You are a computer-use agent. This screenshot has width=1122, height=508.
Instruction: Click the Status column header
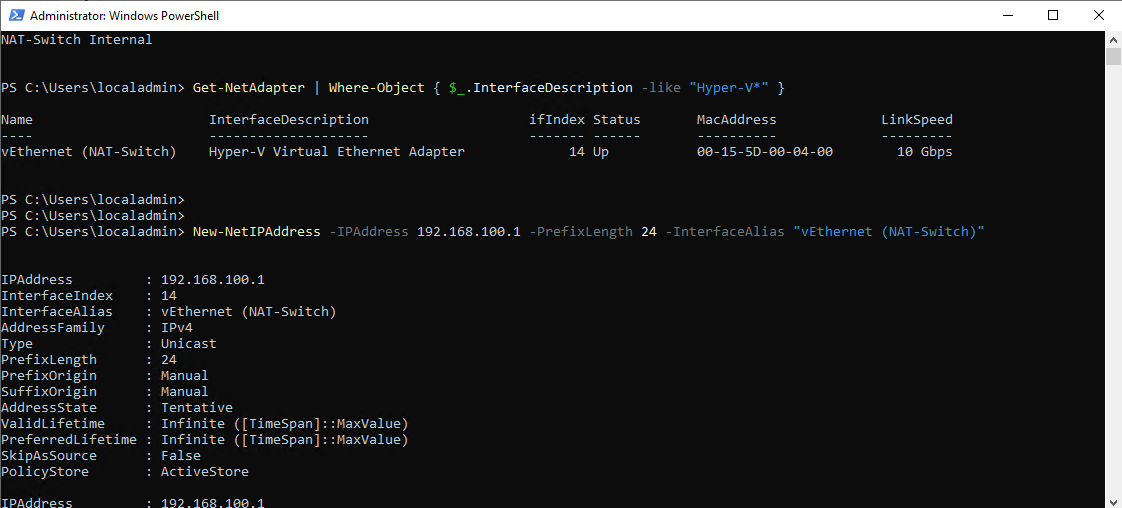617,119
